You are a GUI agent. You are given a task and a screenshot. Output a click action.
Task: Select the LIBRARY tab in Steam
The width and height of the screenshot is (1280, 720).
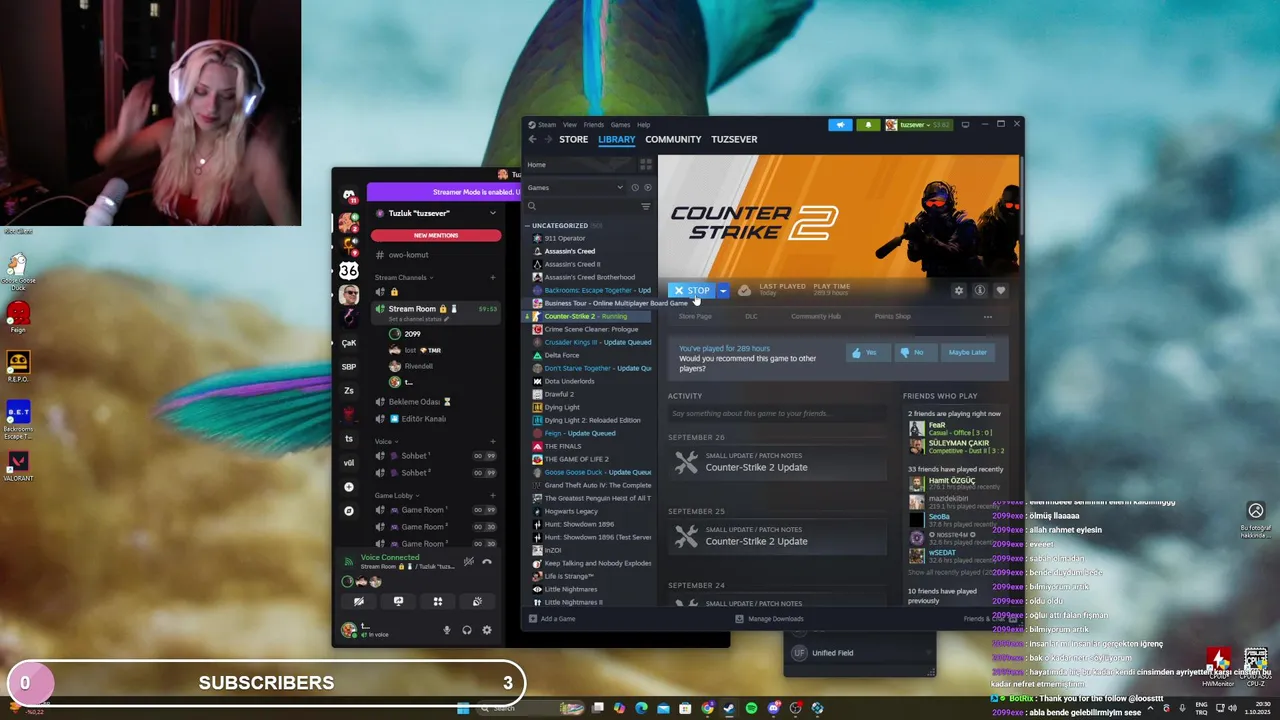coord(616,139)
